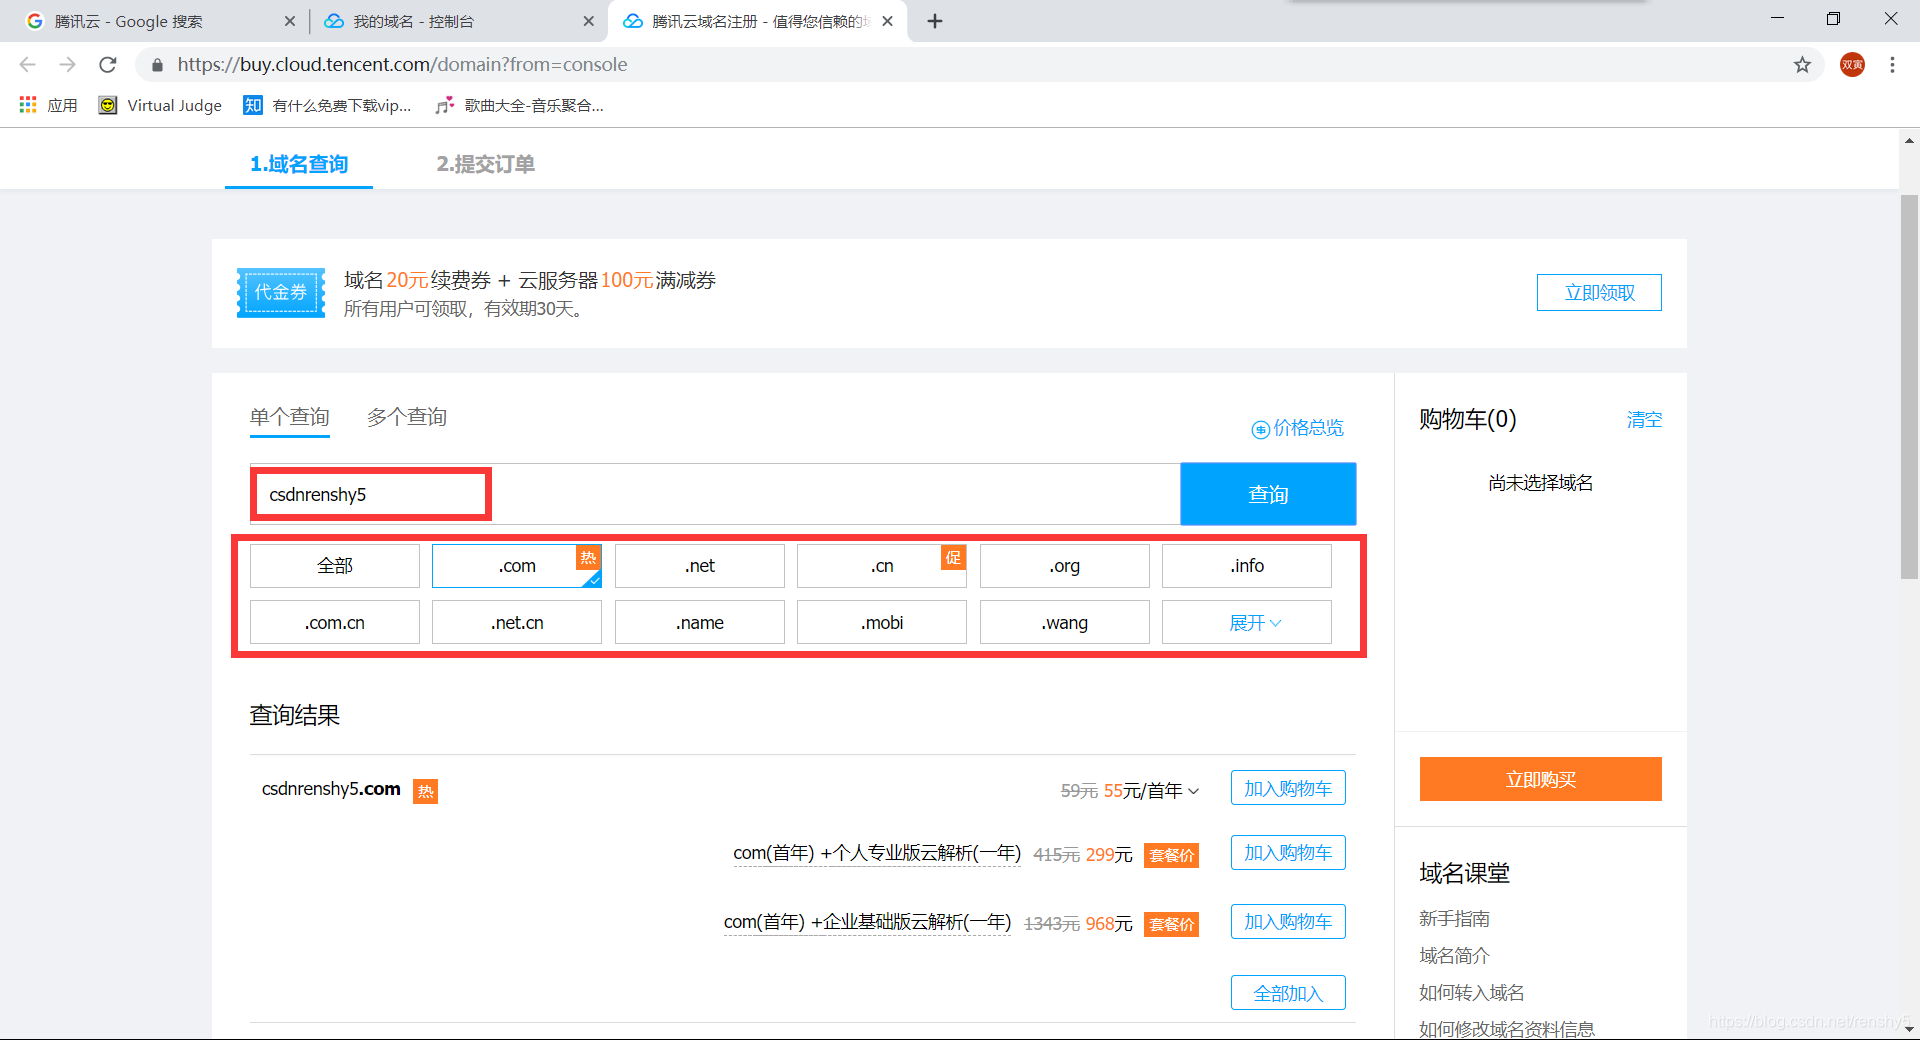The image size is (1920, 1040).
Task: Toggle the .org suffix filter
Action: 1065,566
